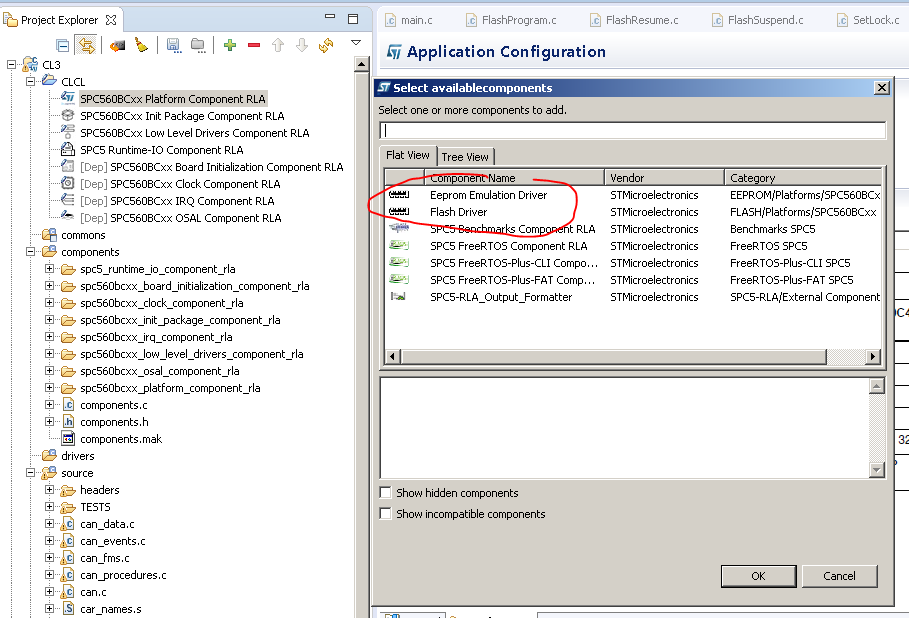The height and width of the screenshot is (618, 909).
Task: Click the gray folder toolbar icon
Action: (x=198, y=45)
